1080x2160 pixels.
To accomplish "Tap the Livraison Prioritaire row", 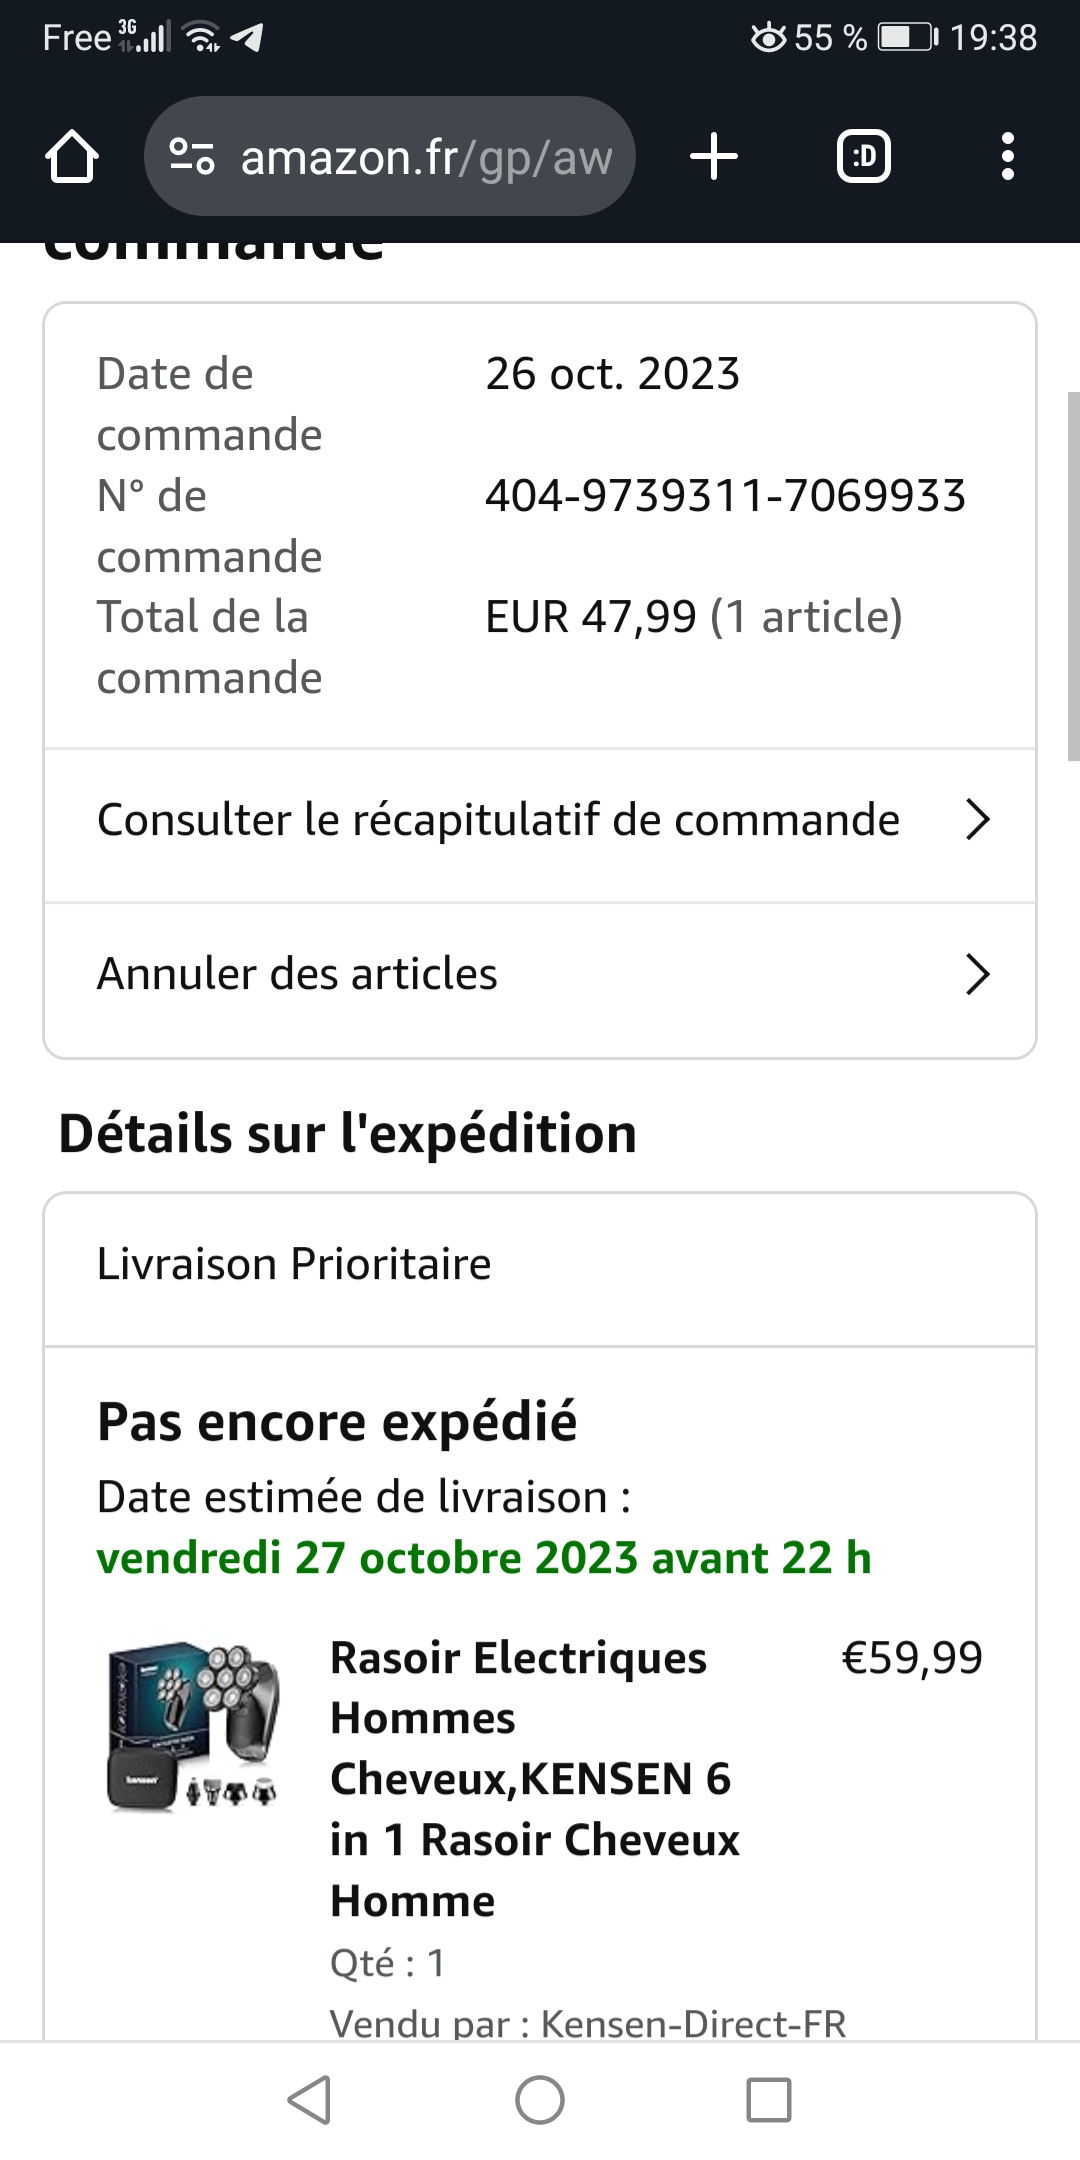I will click(x=294, y=1264).
